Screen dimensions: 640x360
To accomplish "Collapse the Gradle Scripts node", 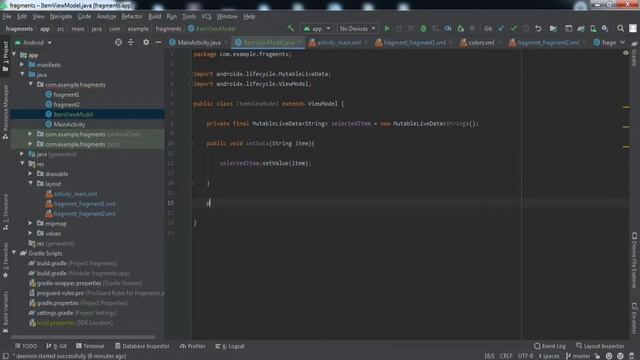I will (14, 253).
